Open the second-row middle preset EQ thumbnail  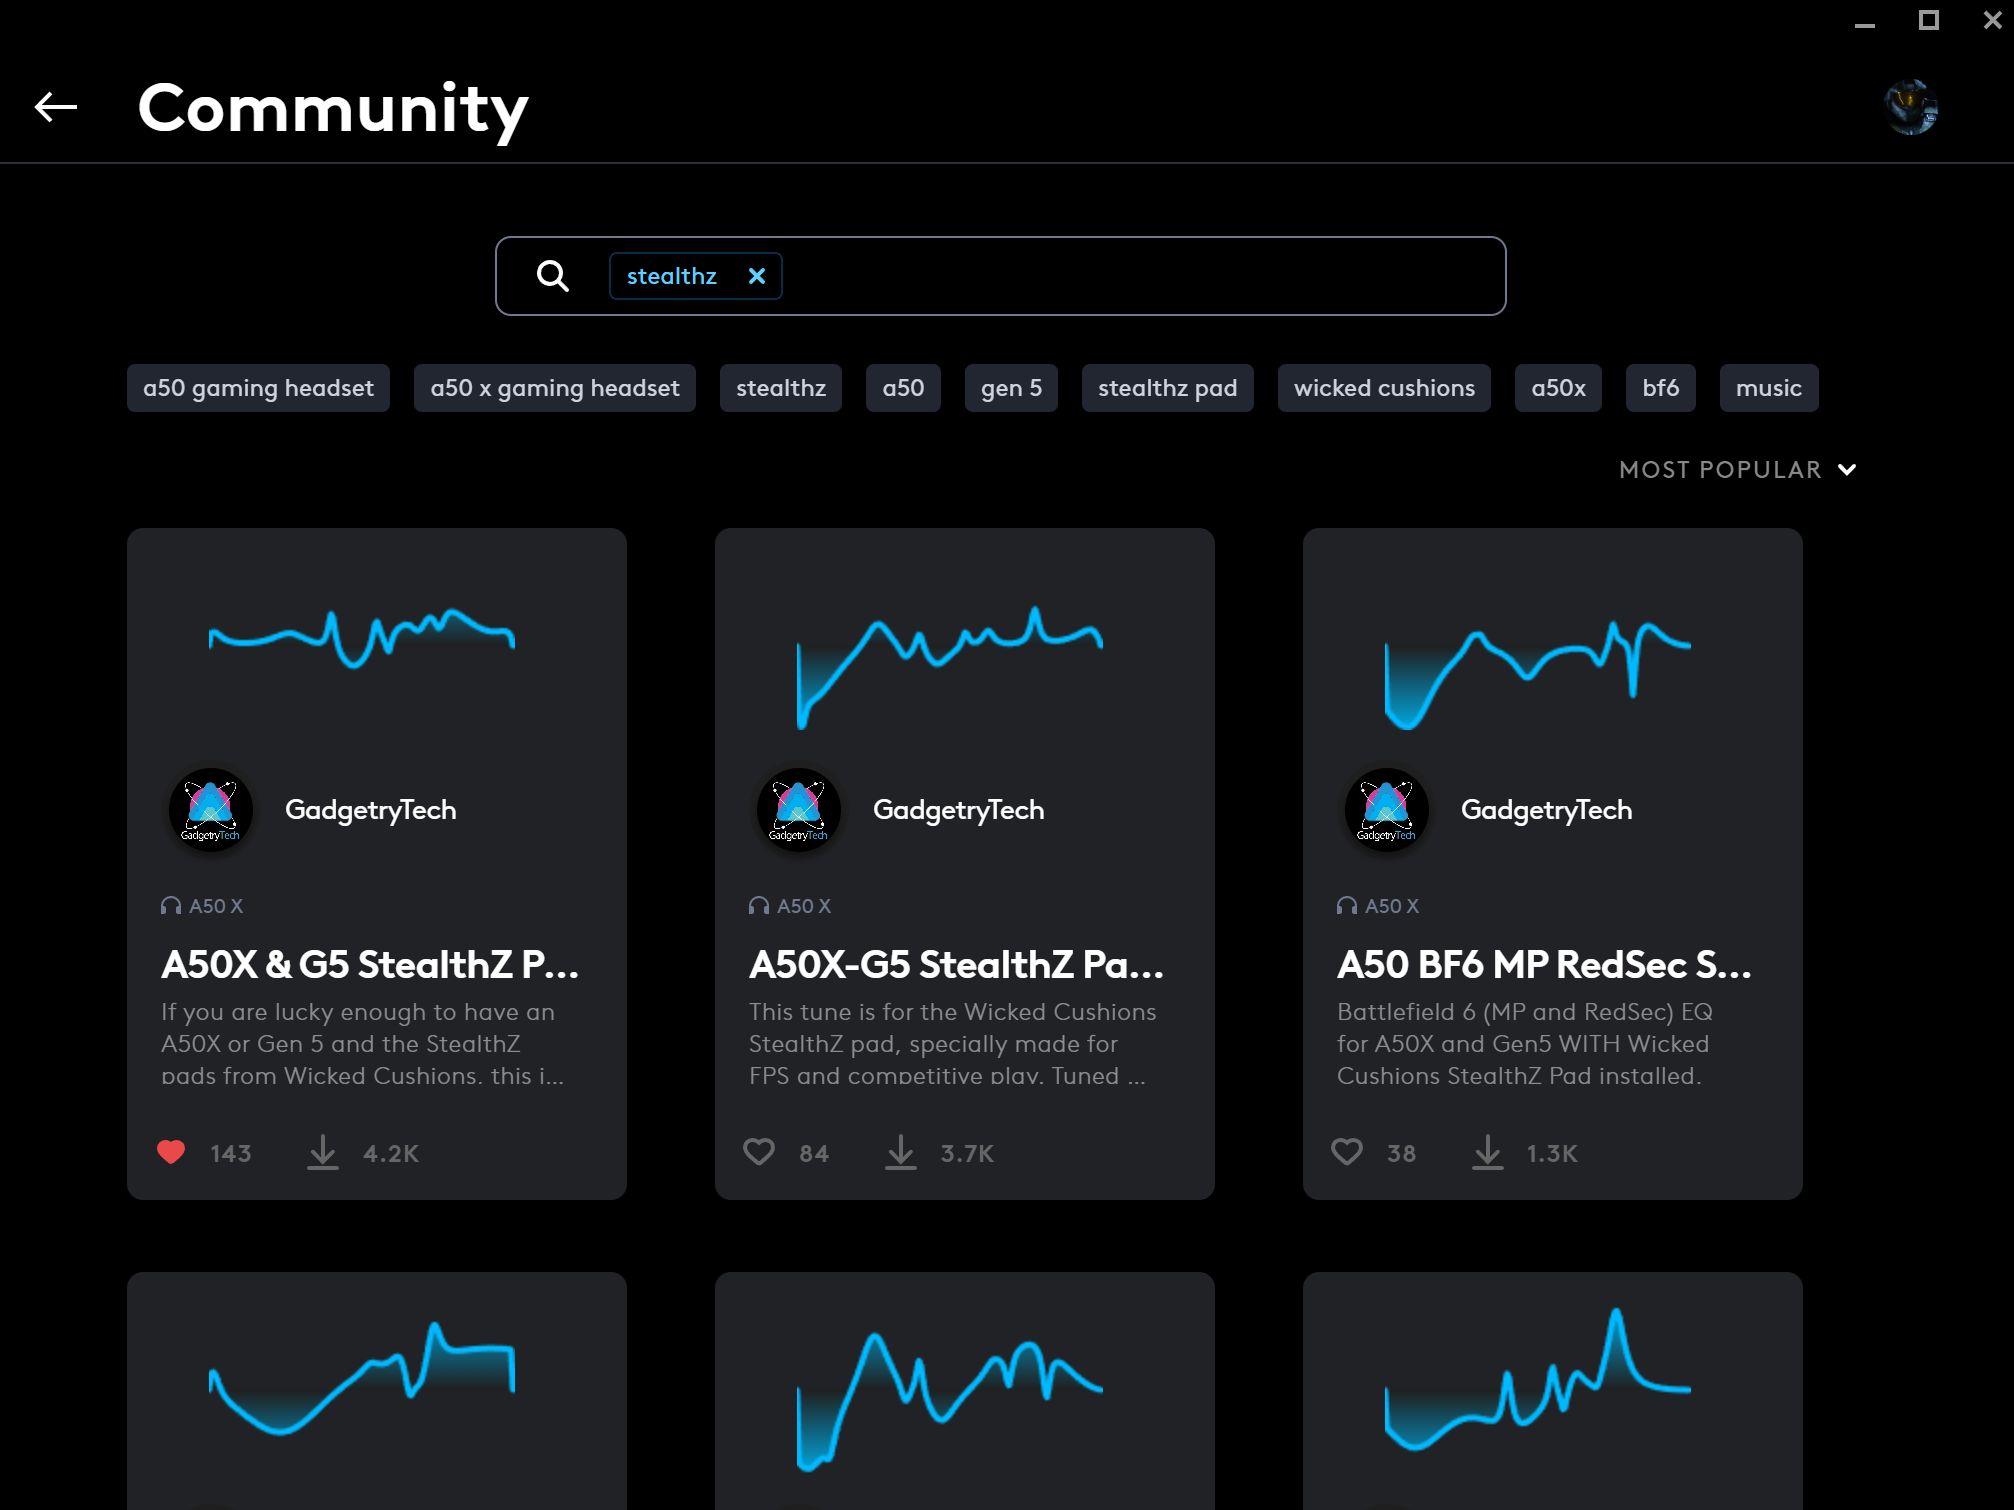pyautogui.click(x=950, y=1401)
